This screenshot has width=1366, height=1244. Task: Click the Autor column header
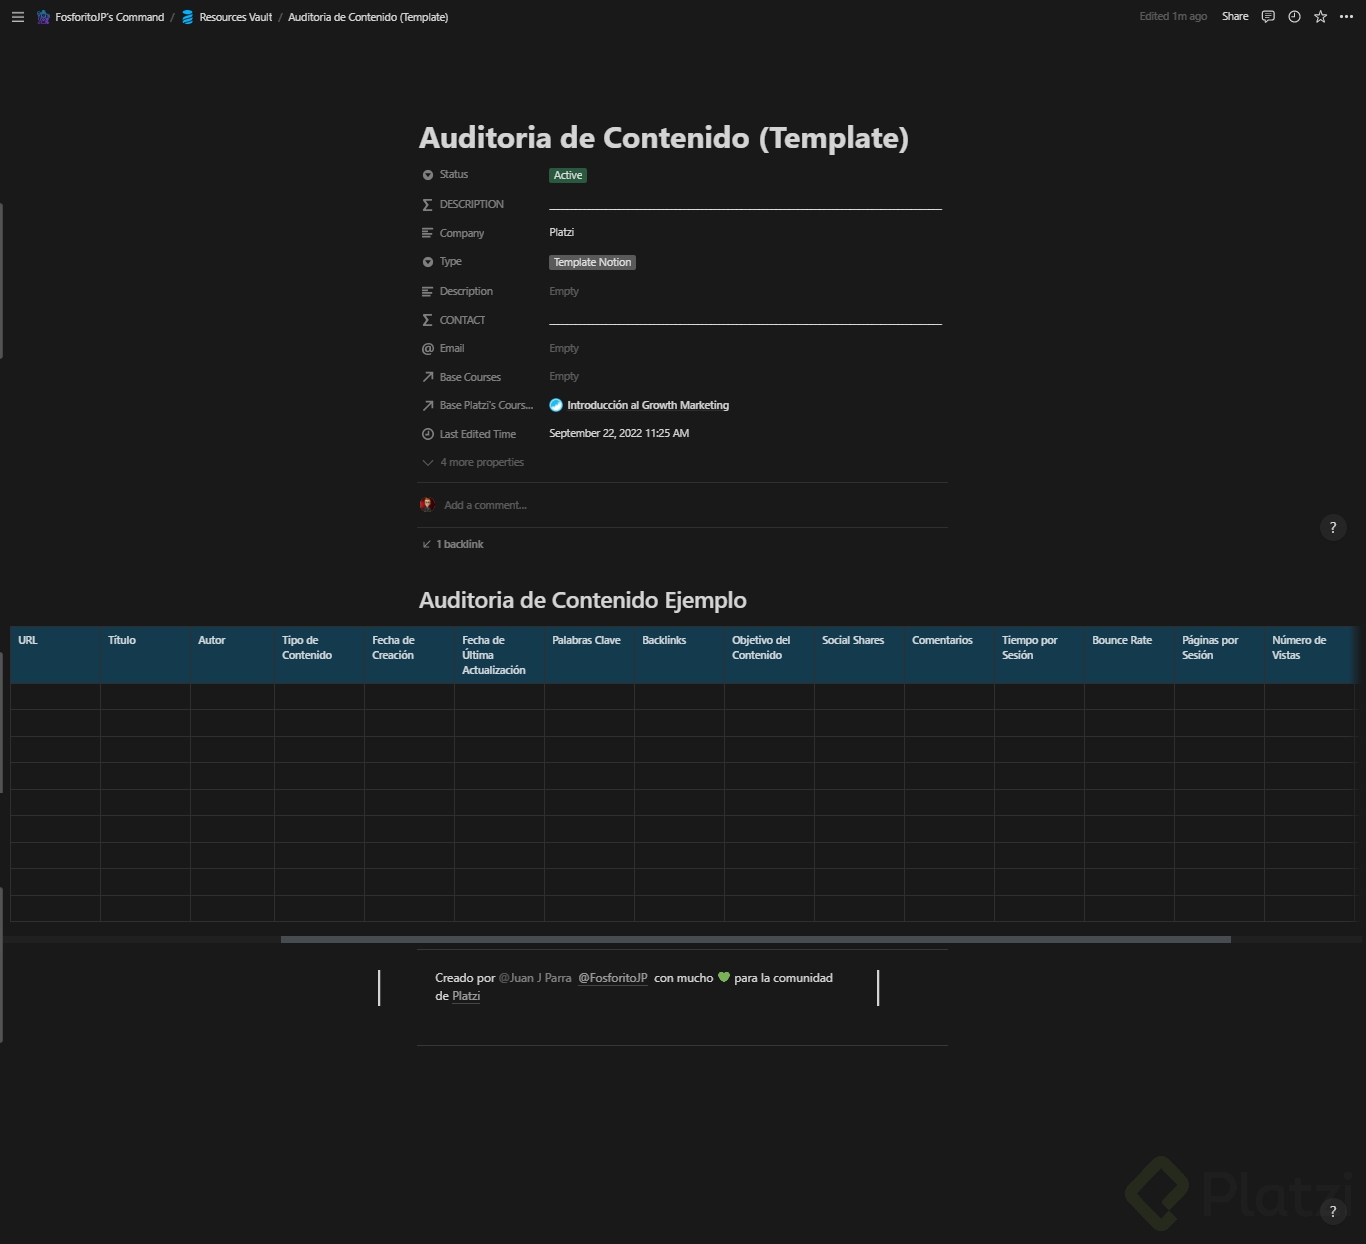pos(232,655)
